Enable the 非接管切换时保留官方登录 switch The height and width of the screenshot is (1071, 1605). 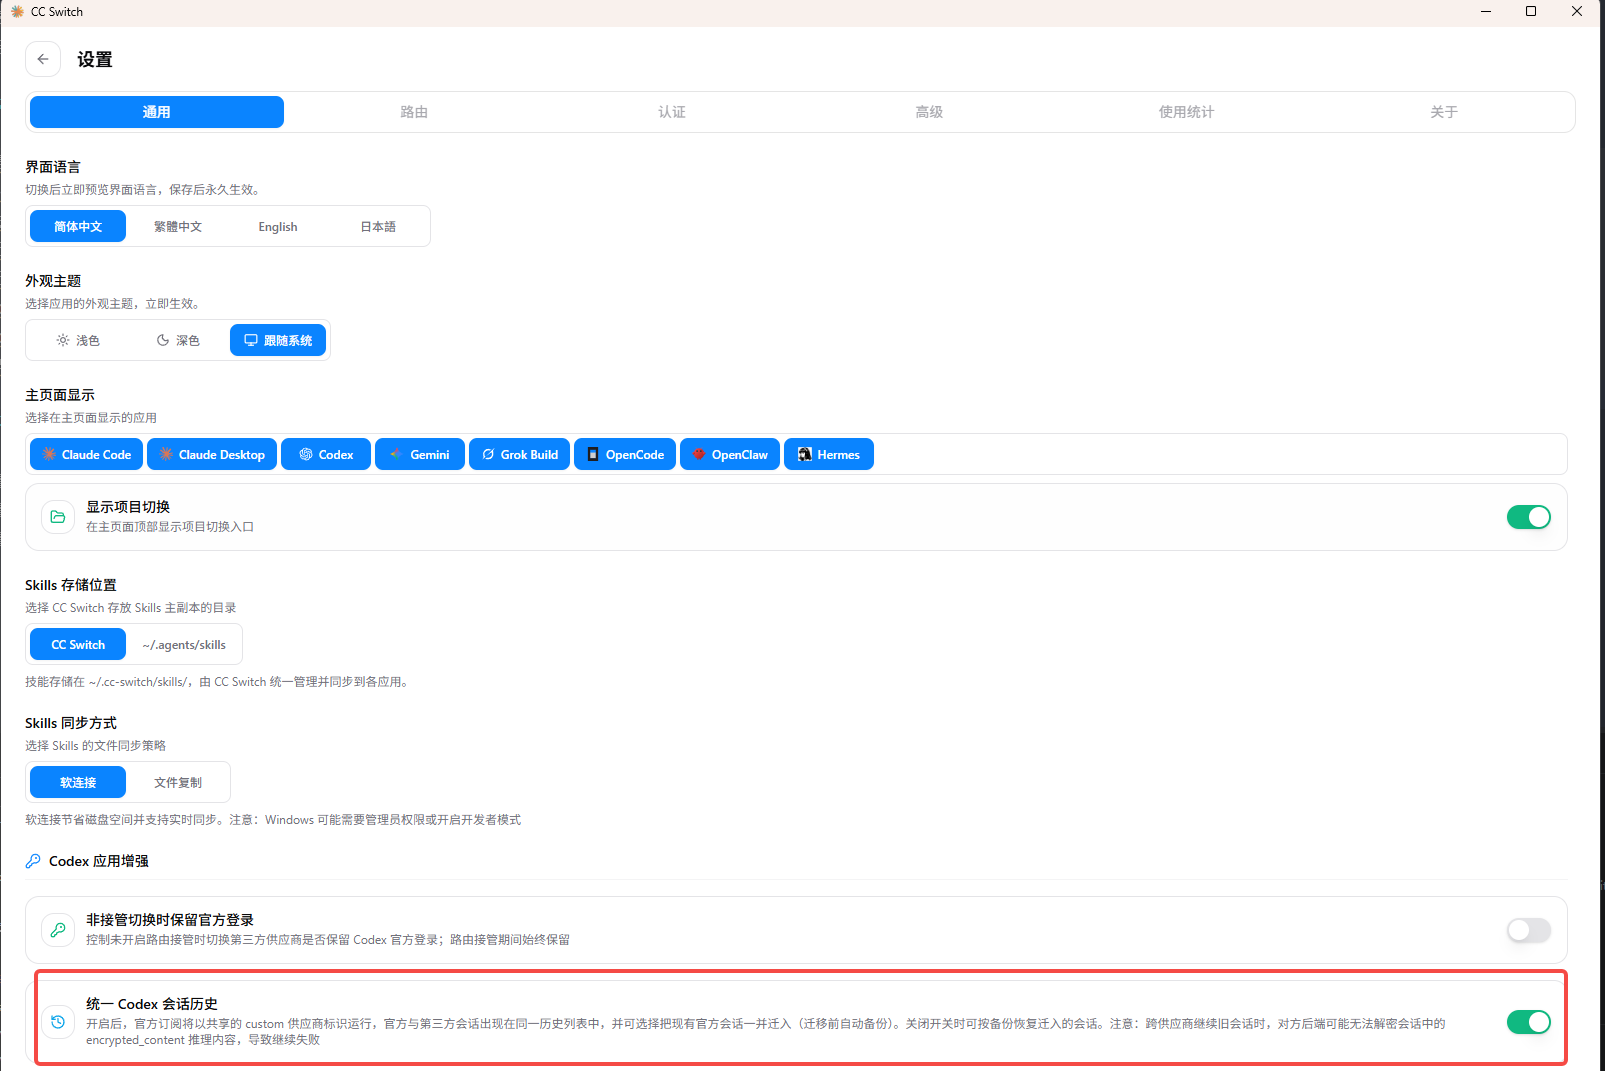(x=1529, y=930)
